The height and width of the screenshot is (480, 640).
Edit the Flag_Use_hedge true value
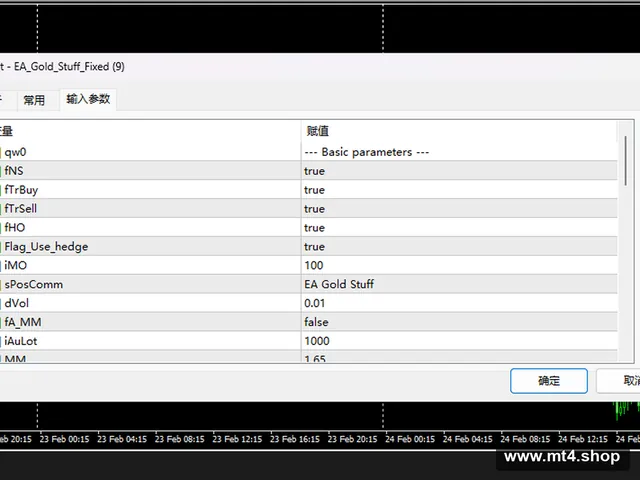[459, 247]
